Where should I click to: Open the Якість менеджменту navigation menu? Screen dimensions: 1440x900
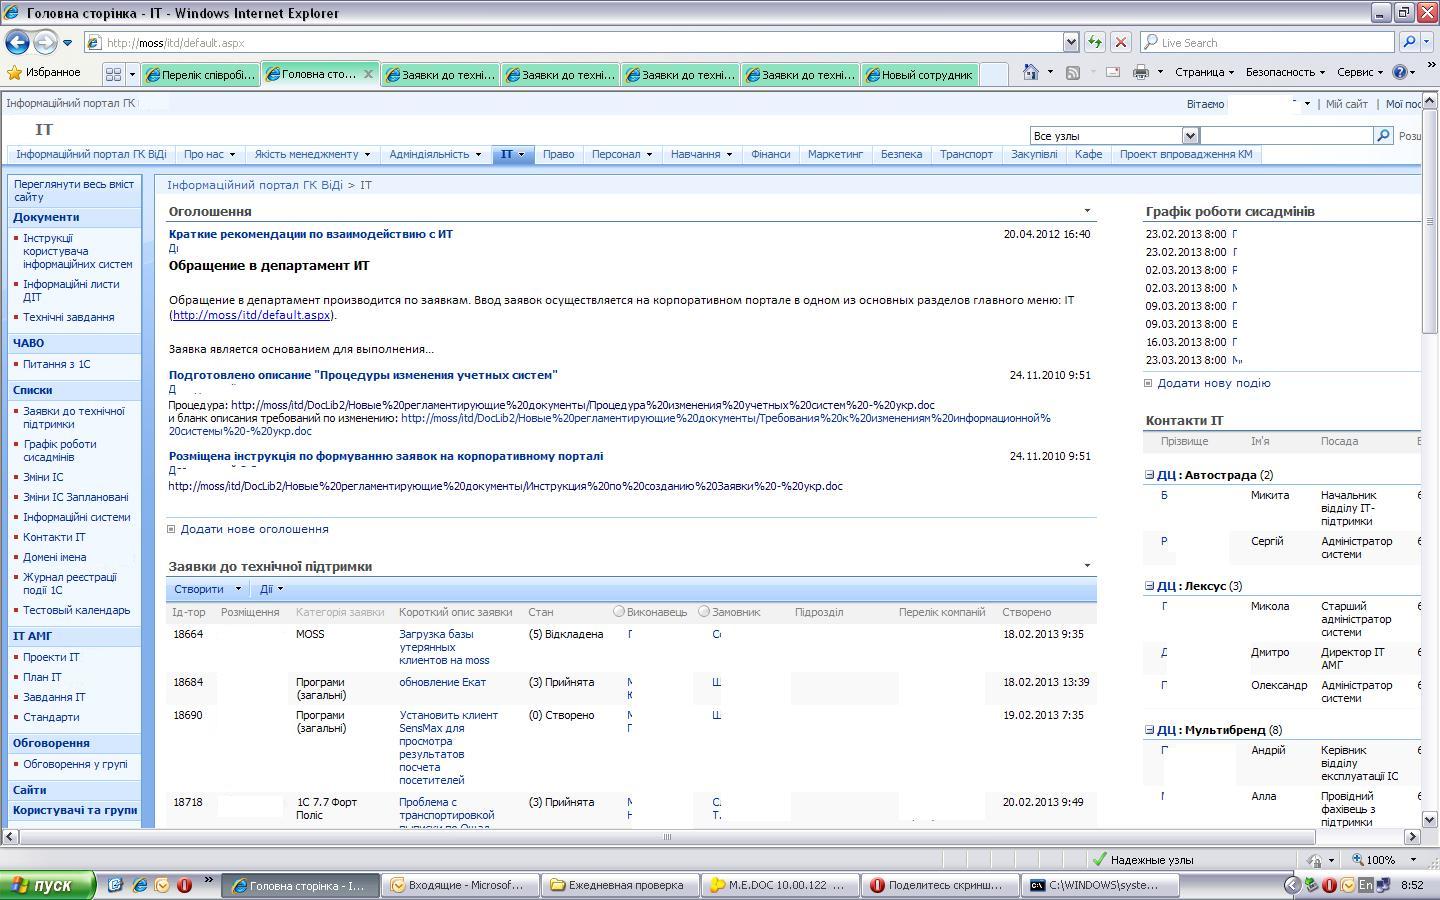point(312,154)
